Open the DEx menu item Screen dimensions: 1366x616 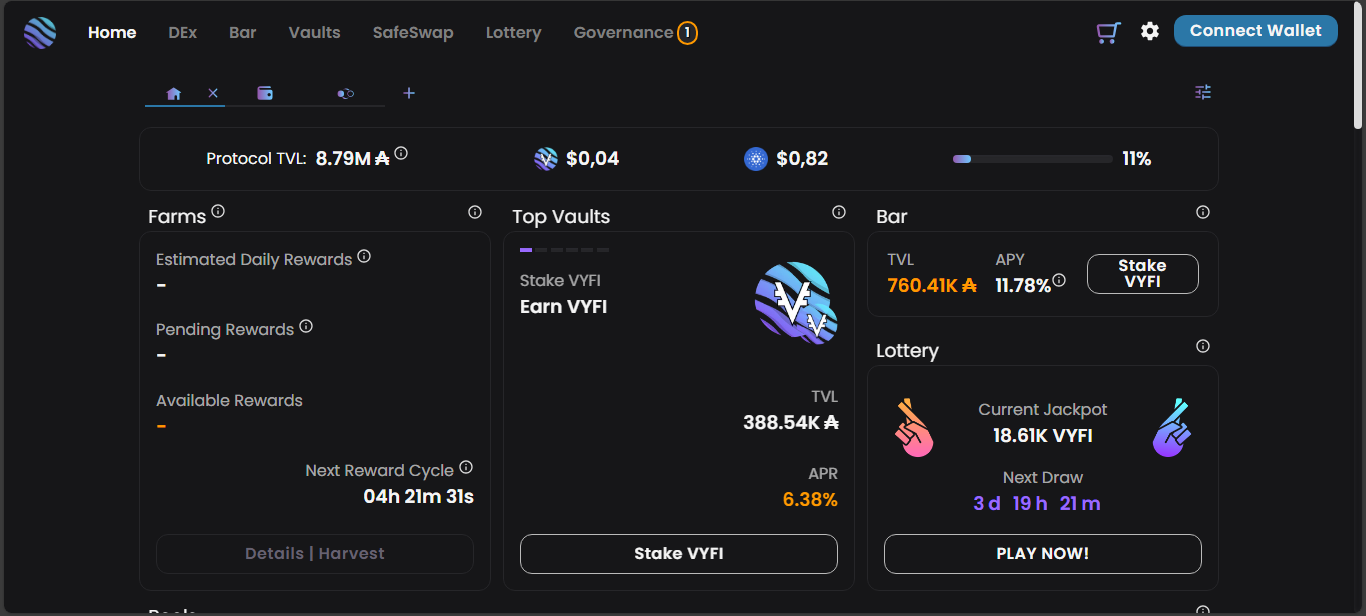click(x=182, y=33)
